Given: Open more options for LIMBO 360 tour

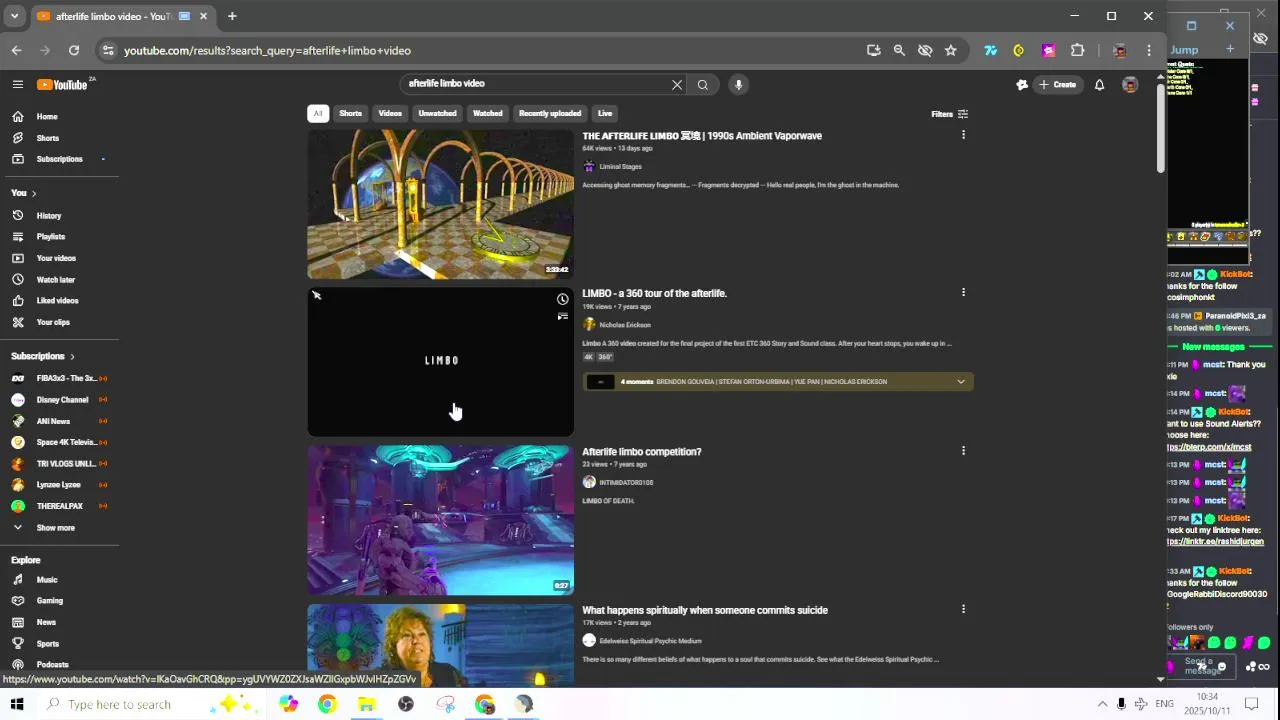Looking at the screenshot, I should click(x=963, y=293).
